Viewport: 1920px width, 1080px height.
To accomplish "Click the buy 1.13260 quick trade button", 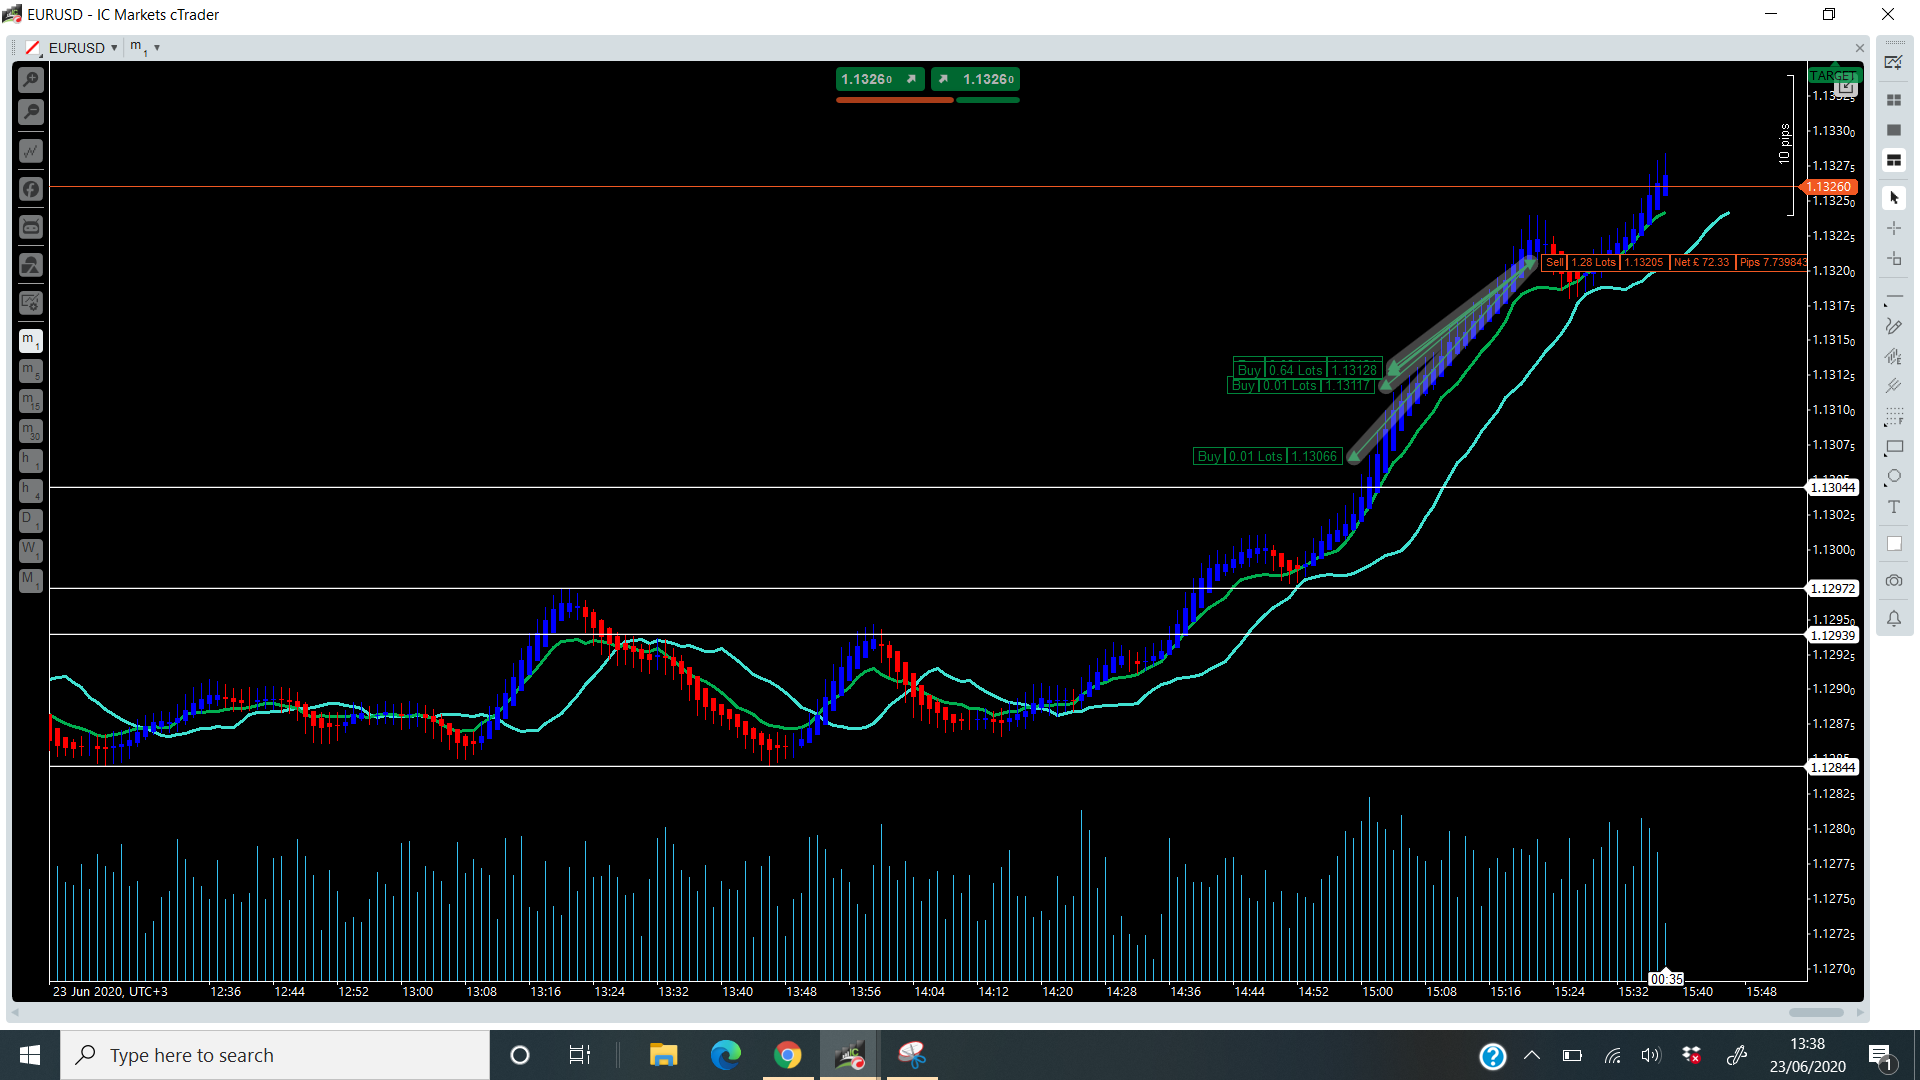I will (x=975, y=79).
